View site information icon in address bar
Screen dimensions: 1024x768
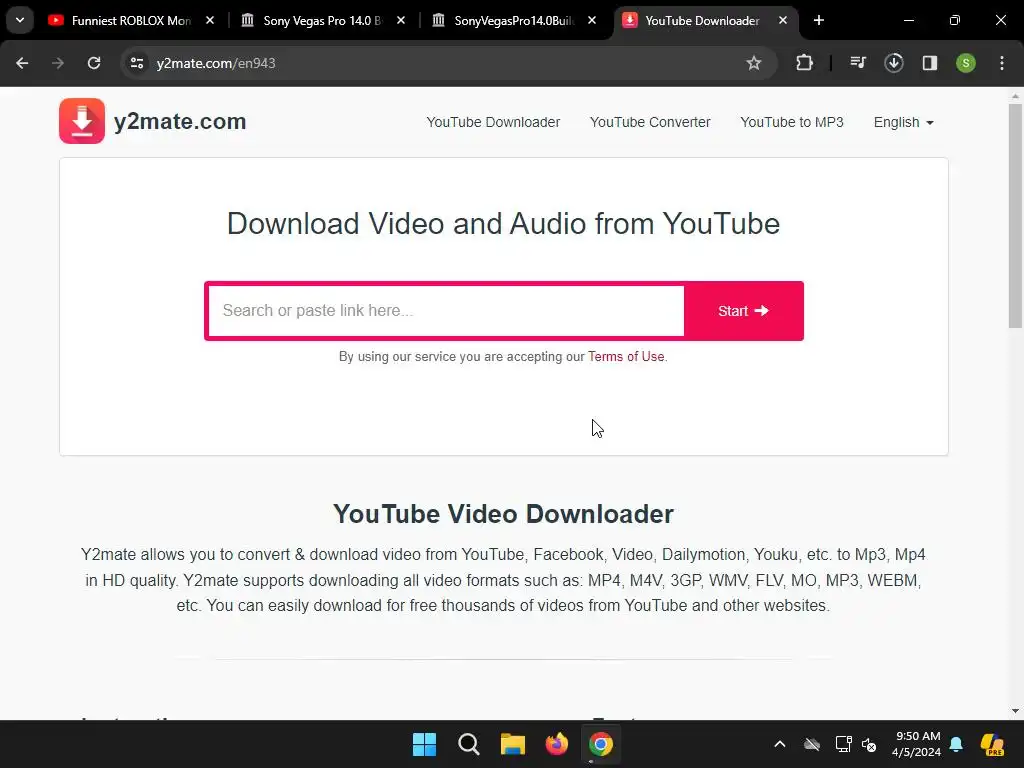pos(136,63)
